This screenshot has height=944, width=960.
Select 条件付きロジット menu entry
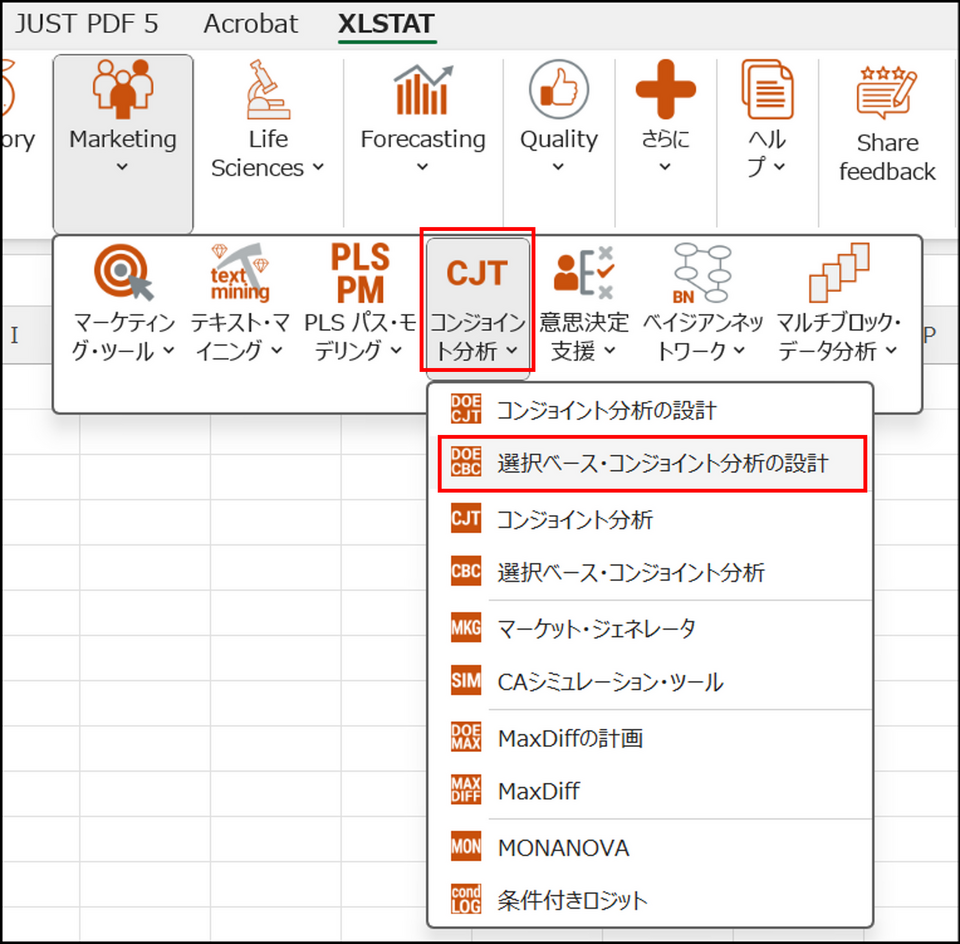click(x=572, y=900)
